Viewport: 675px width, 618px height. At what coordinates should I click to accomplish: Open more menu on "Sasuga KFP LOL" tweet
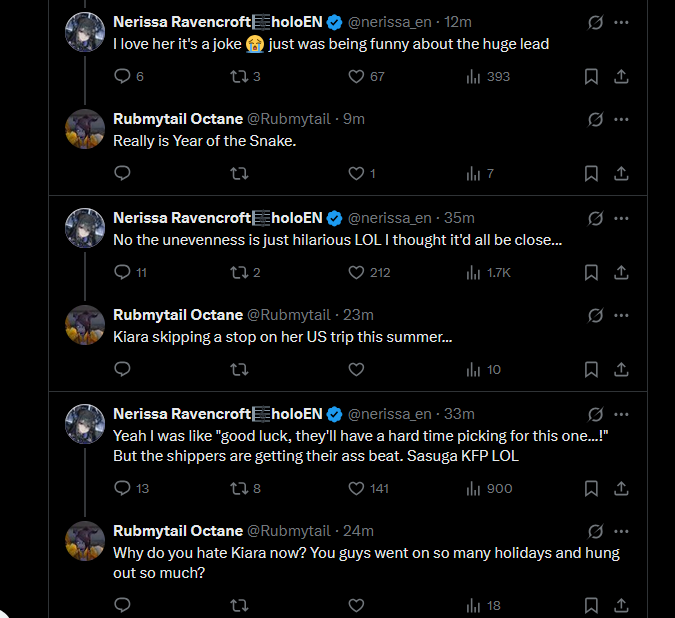point(622,413)
